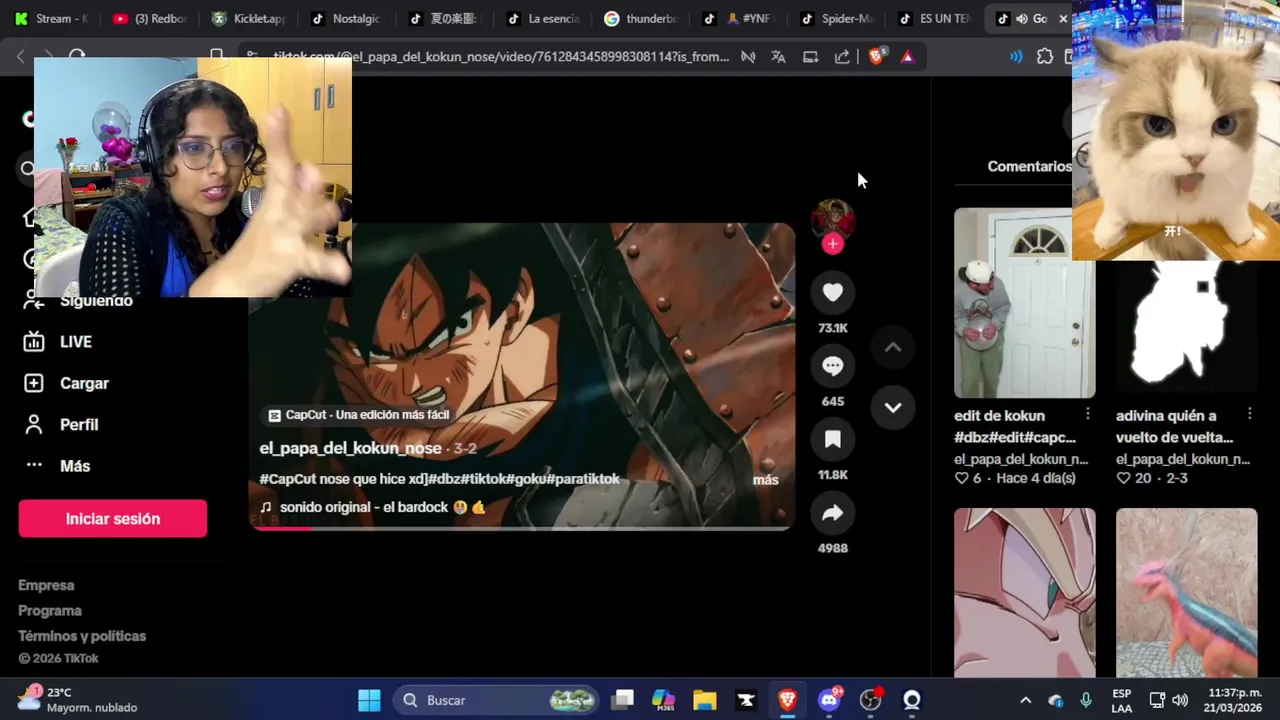This screenshot has height=720, width=1280.
Task: Click the browser back arrow
Action: click(21, 57)
